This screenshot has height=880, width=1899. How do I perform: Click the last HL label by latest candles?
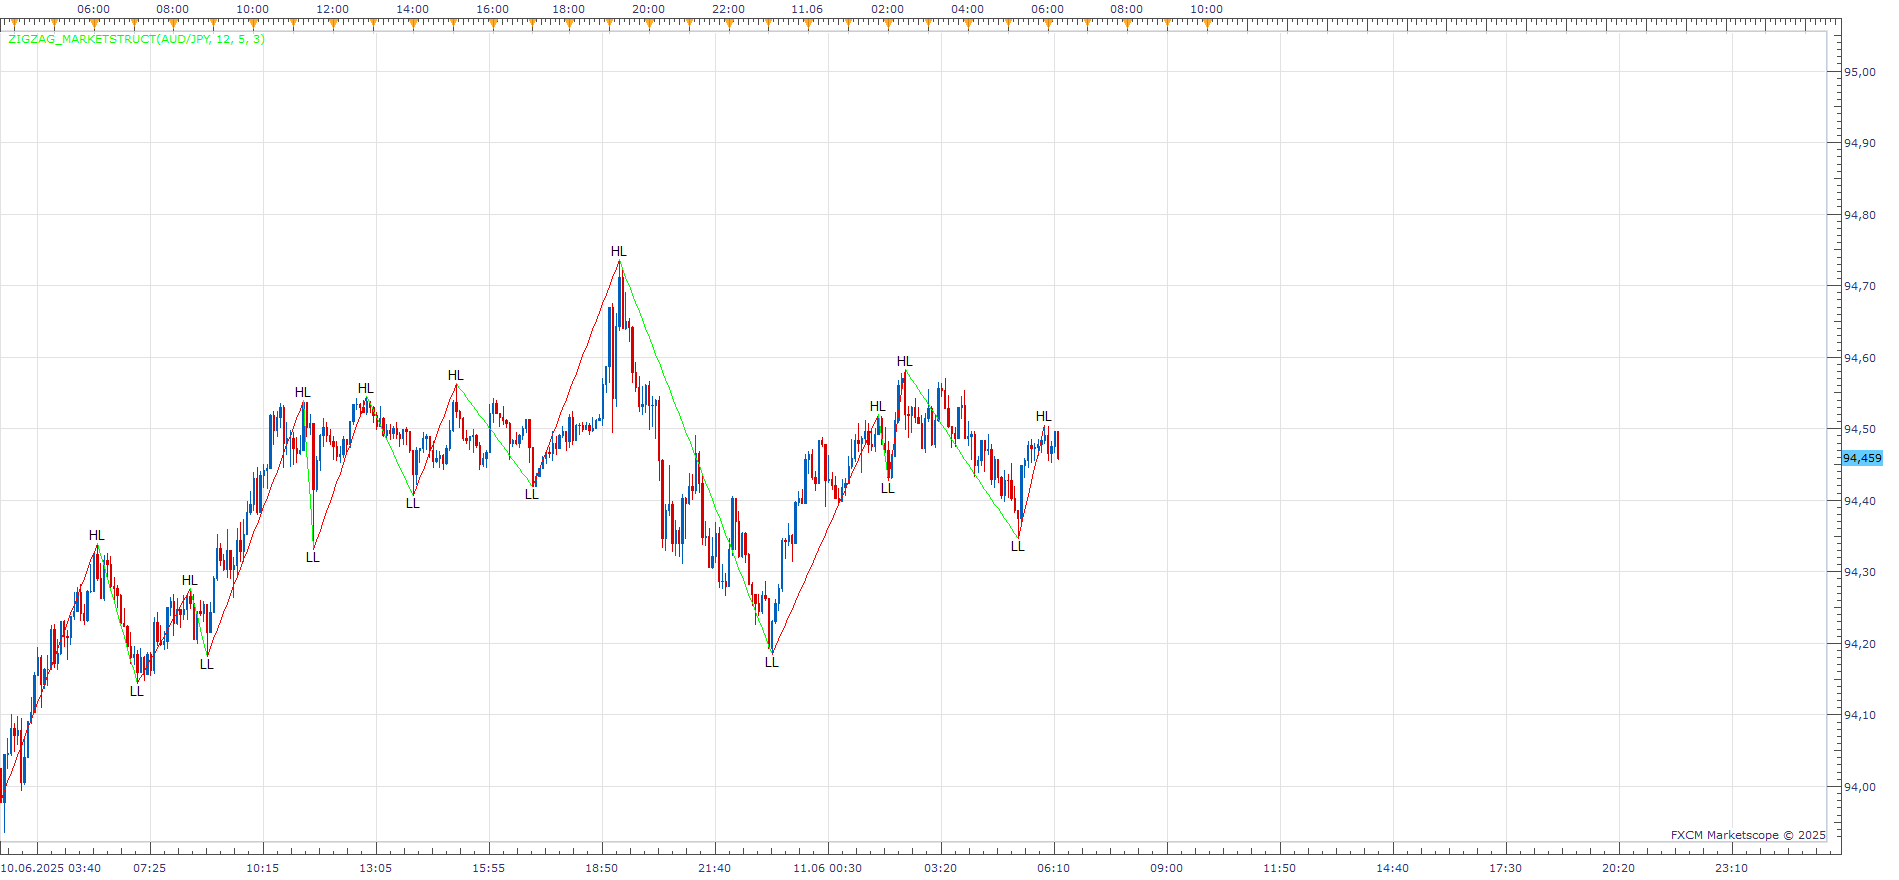click(1044, 417)
